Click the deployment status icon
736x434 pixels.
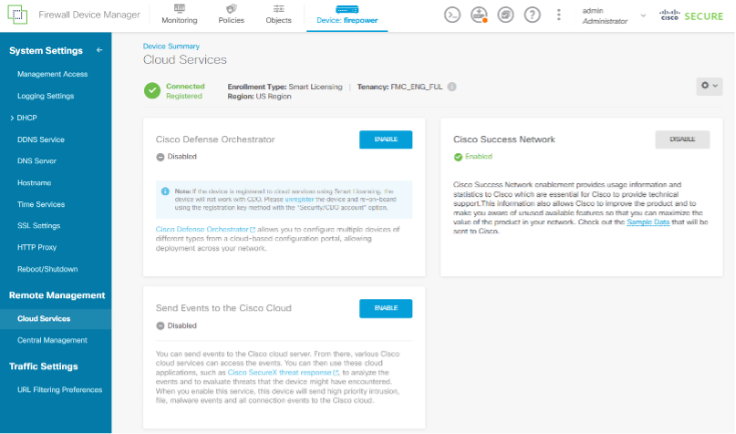479,15
